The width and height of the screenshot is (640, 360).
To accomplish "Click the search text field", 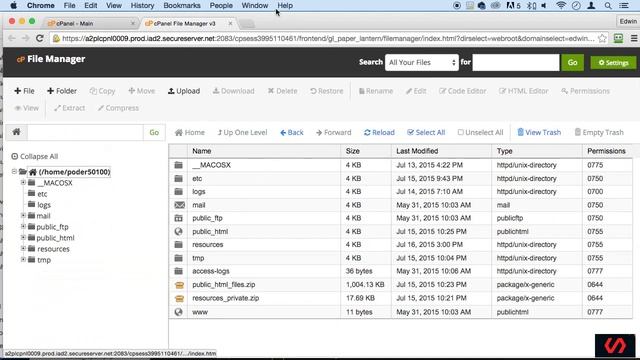I will pyautogui.click(x=516, y=62).
